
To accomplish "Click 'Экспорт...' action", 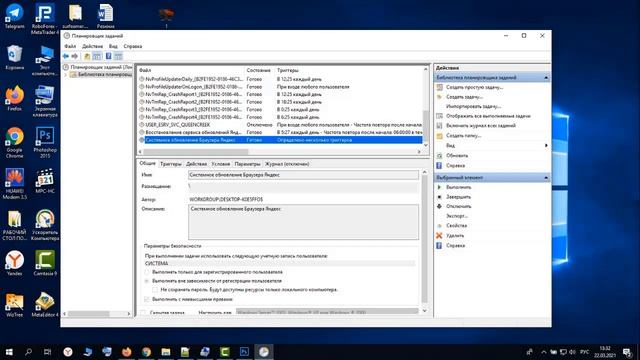I will pyautogui.click(x=457, y=216).
